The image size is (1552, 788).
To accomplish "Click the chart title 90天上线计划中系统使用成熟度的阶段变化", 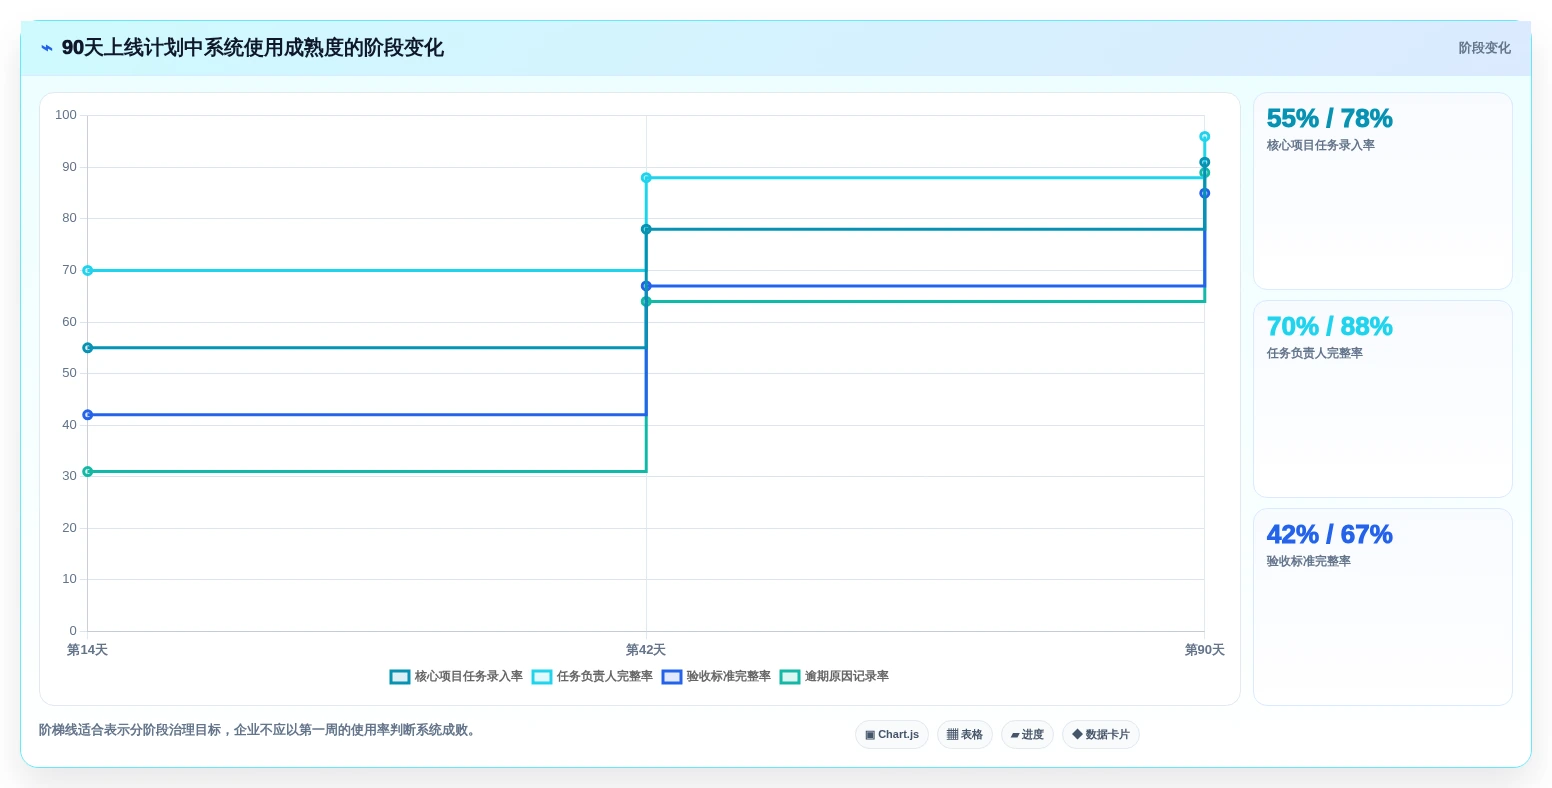I will 253,48.
